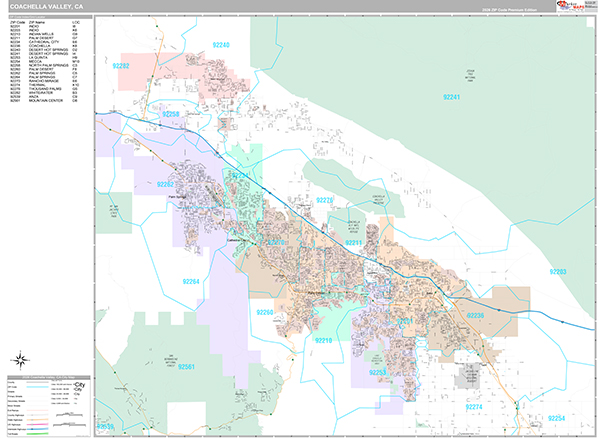Select the 92264 ZIP code label
This screenshot has width=600, height=438.
point(191,282)
